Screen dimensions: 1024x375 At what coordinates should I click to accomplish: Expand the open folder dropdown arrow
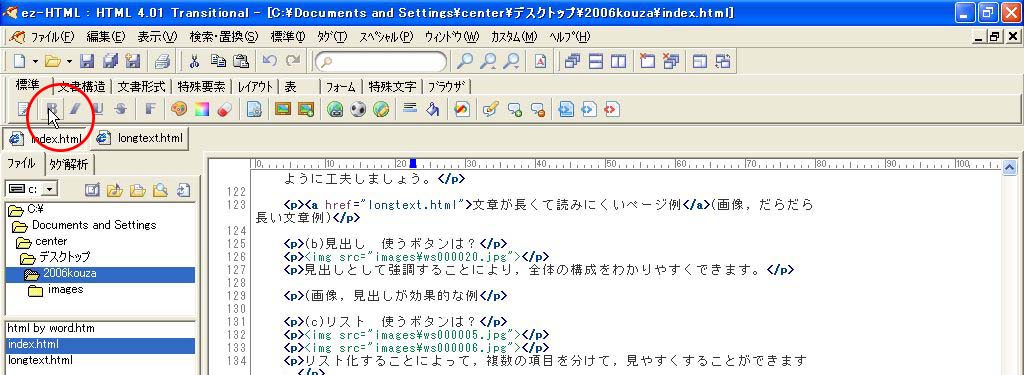pos(69,61)
